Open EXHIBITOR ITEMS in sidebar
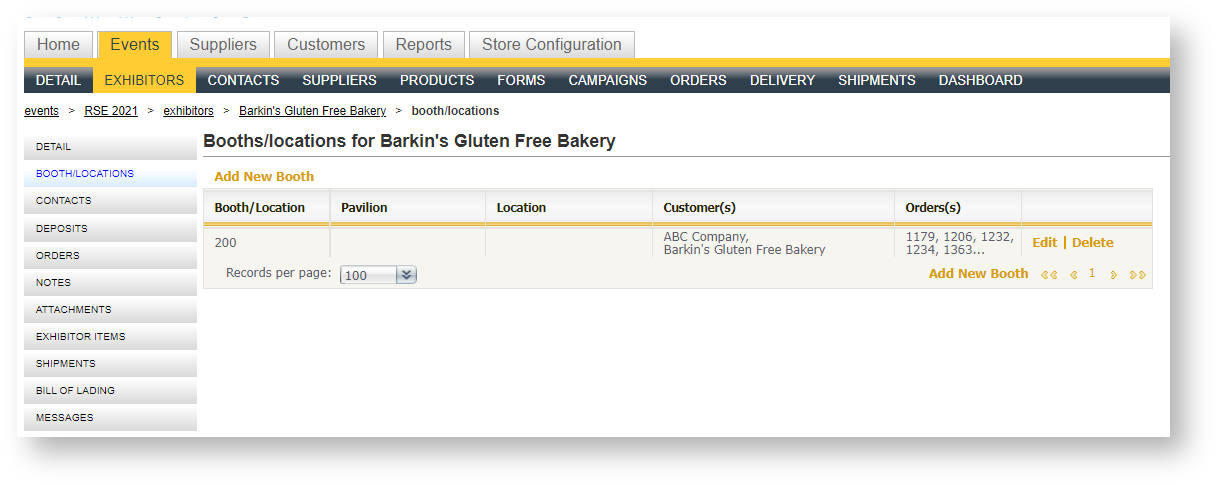The height and width of the screenshot is (485, 1218). point(80,337)
